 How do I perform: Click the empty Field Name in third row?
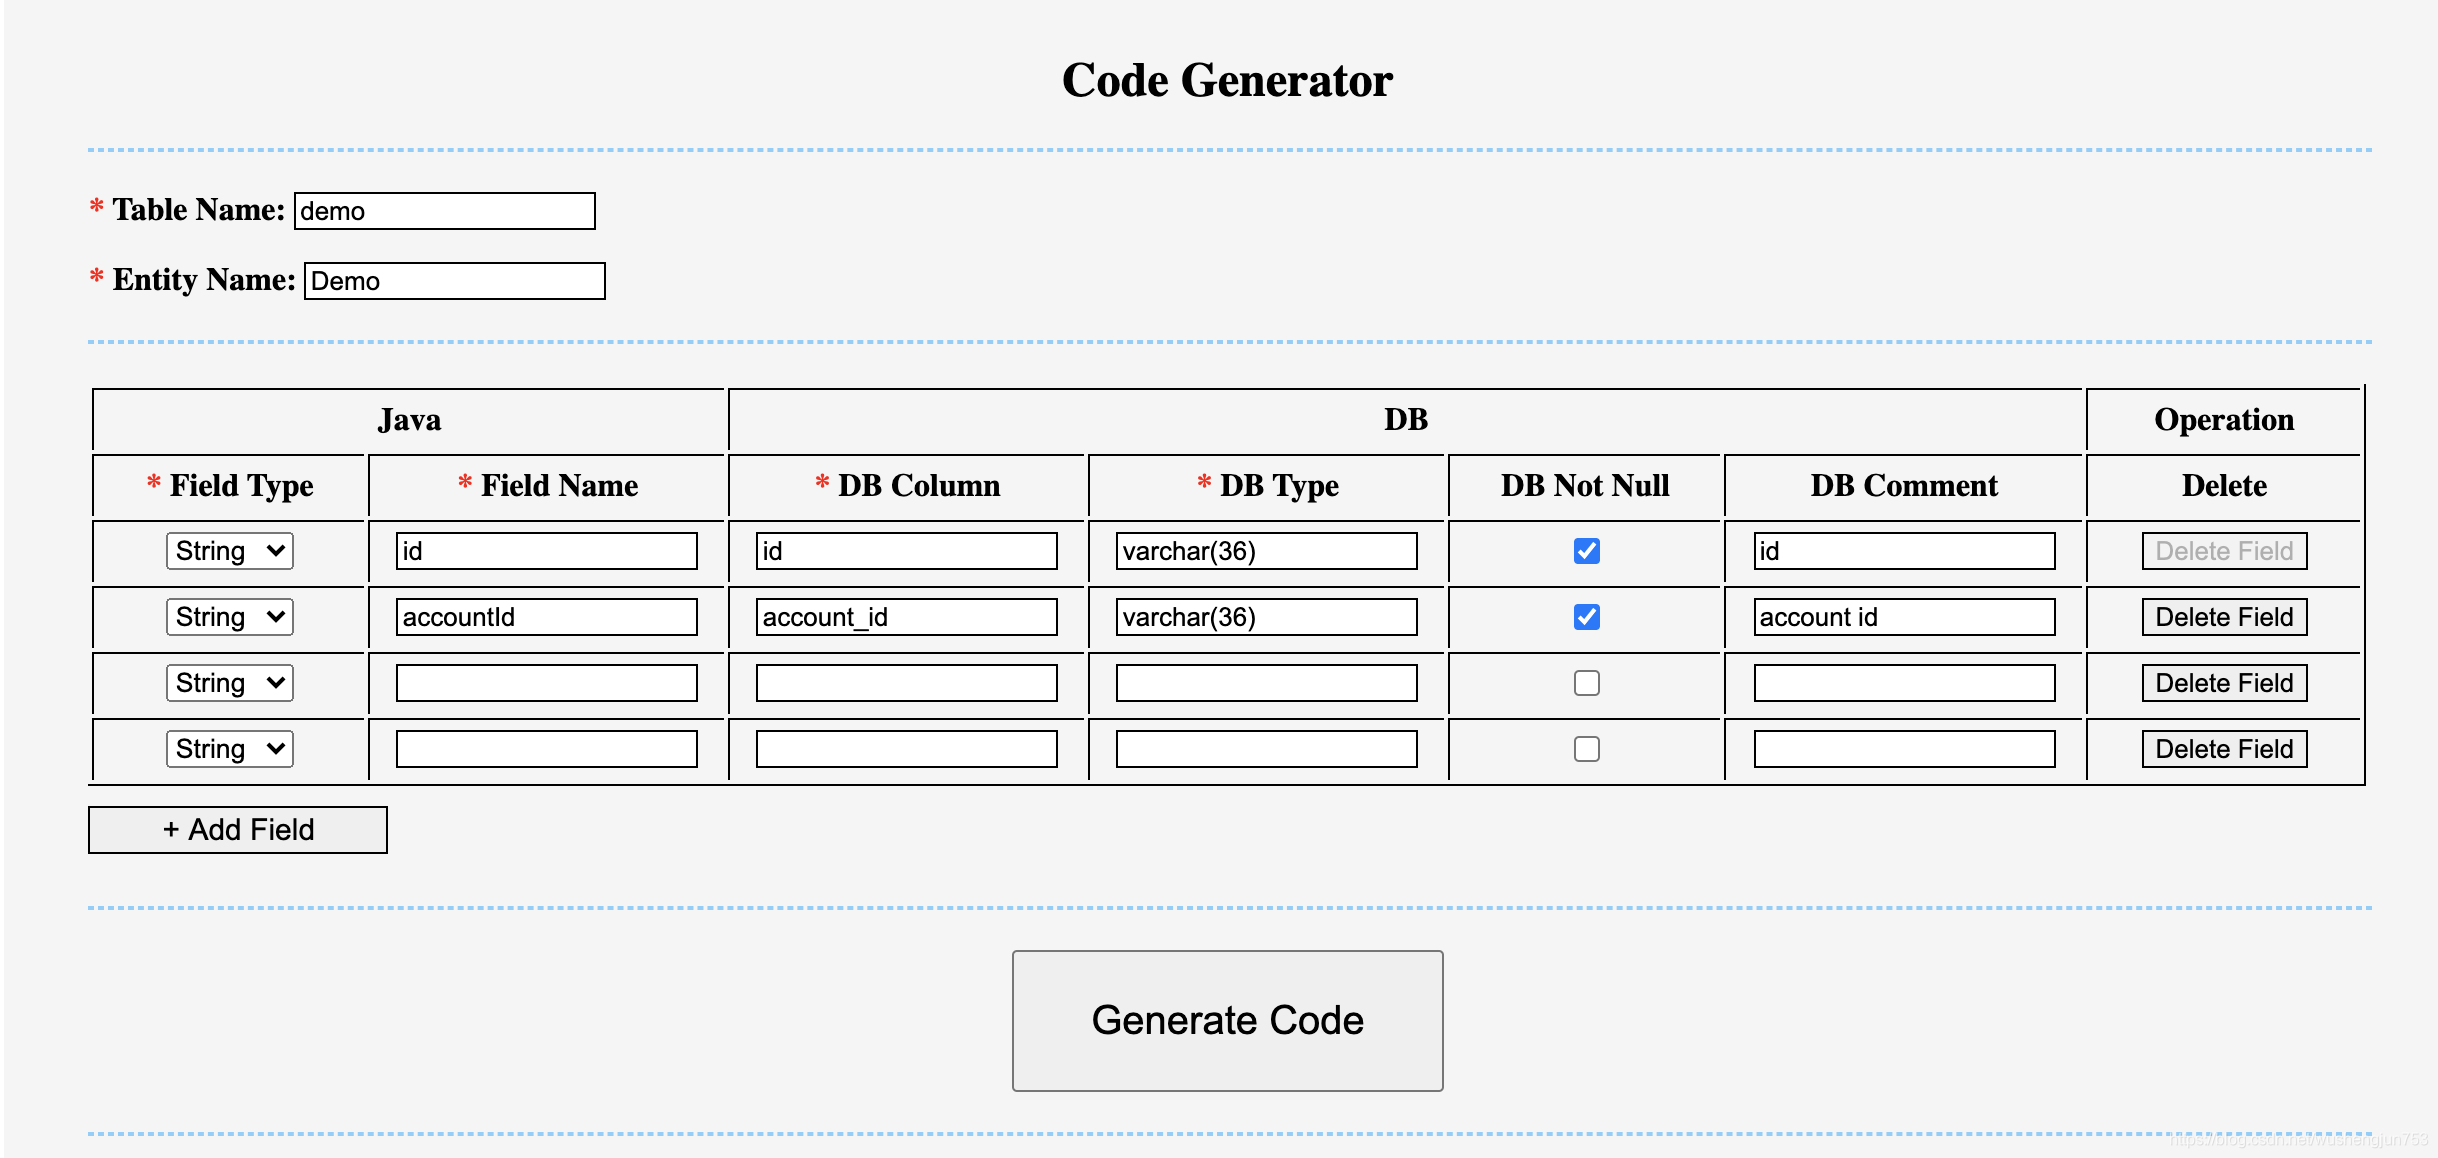546,683
